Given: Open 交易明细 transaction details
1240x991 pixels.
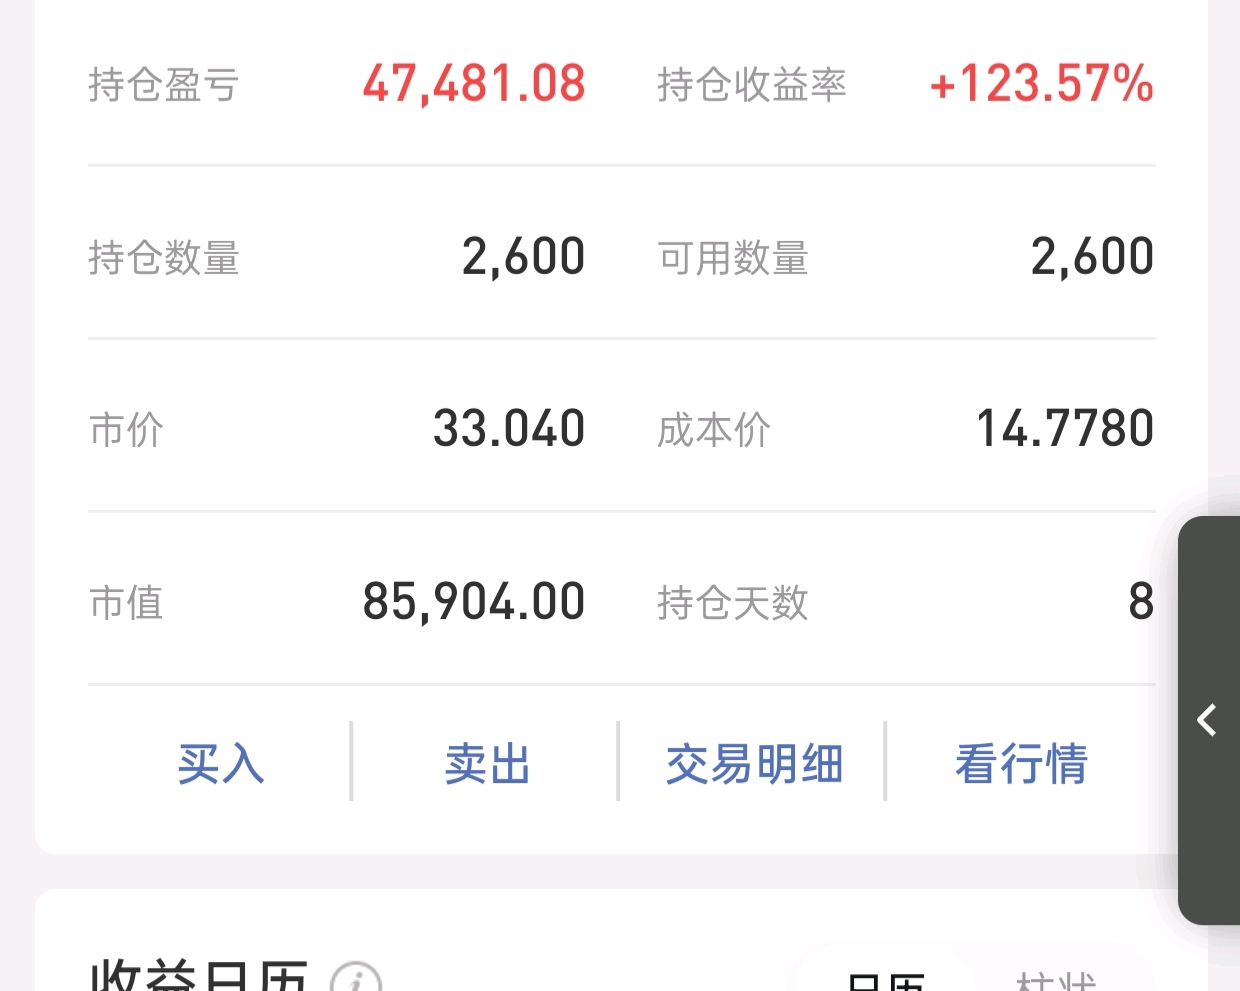Looking at the screenshot, I should pyautogui.click(x=754, y=764).
